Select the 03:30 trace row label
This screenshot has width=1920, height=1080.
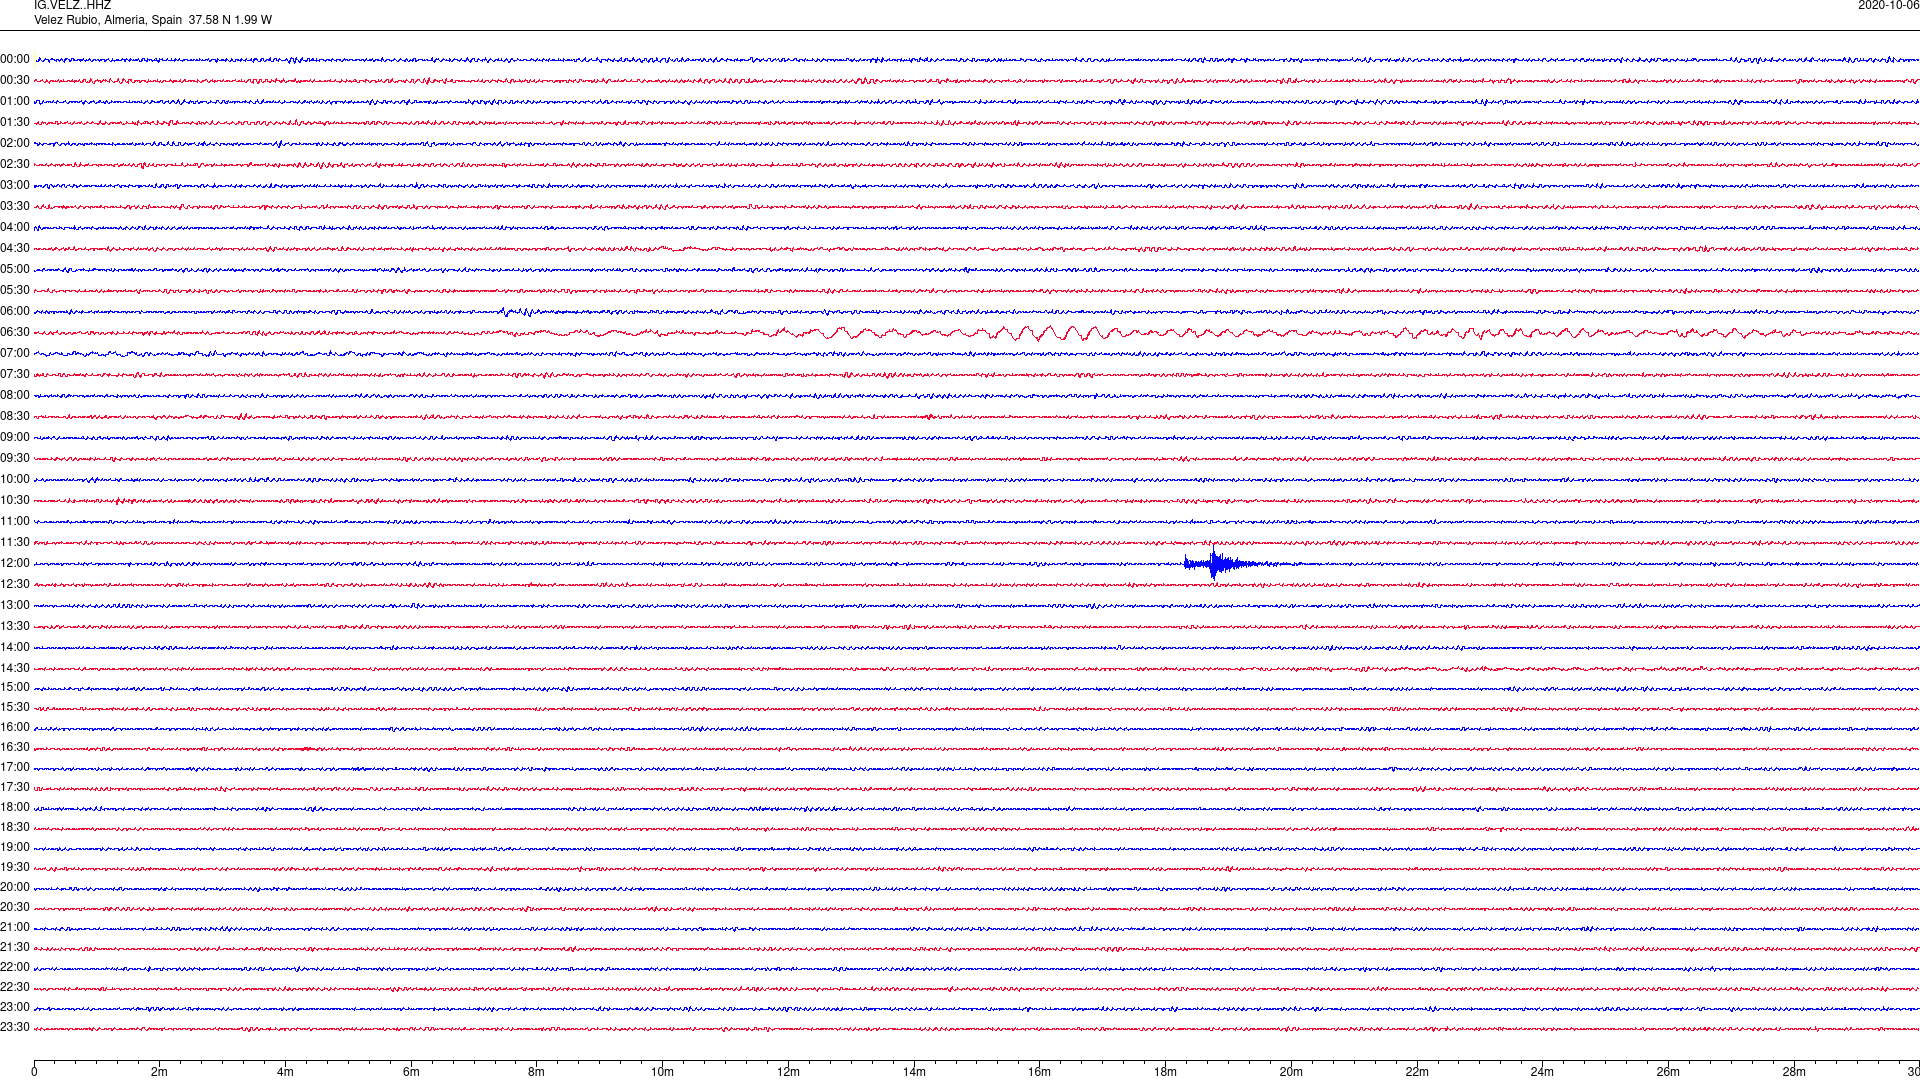15,207
